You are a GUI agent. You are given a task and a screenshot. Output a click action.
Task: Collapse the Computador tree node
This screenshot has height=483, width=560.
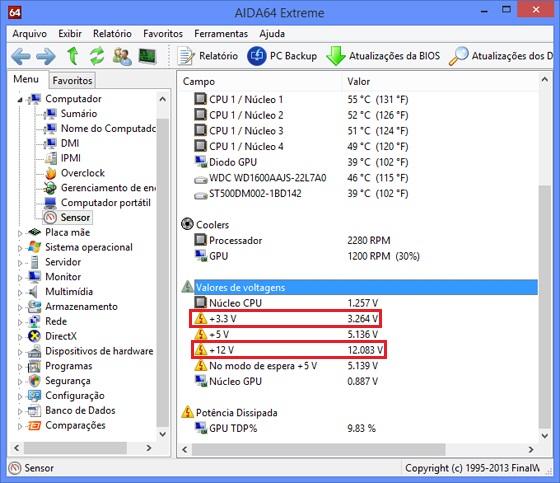click(20, 100)
